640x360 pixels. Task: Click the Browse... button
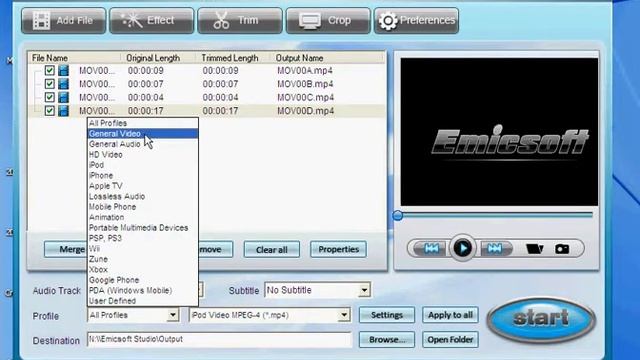387,340
